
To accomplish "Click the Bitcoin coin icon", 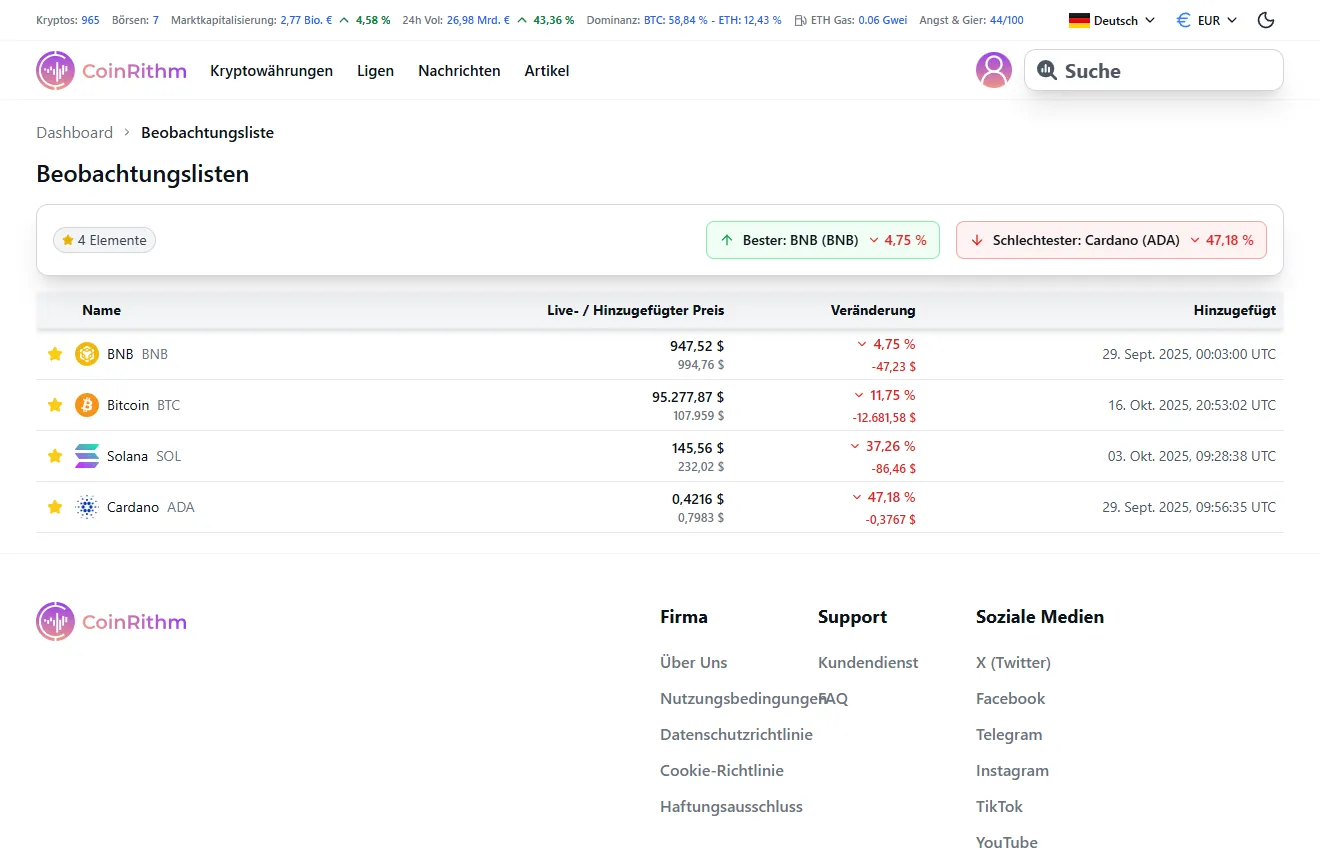I will [x=86, y=404].
